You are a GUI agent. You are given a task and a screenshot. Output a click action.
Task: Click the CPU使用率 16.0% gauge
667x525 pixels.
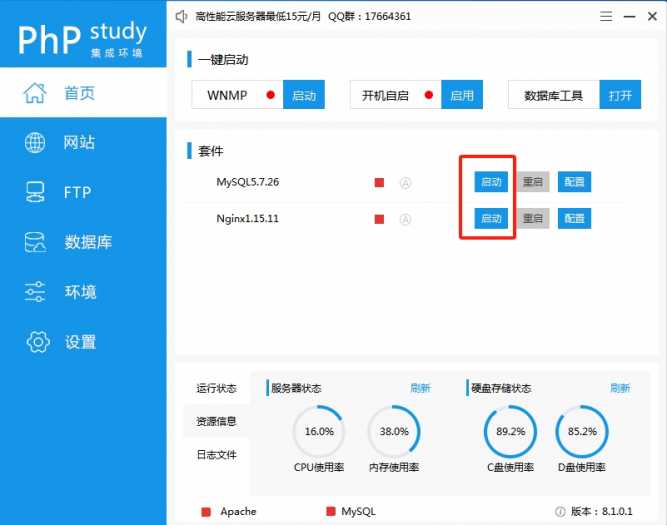tap(319, 431)
